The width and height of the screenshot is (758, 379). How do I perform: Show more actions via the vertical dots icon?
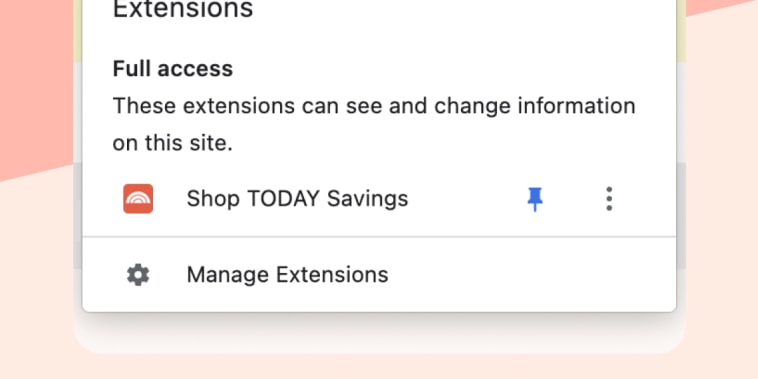609,199
